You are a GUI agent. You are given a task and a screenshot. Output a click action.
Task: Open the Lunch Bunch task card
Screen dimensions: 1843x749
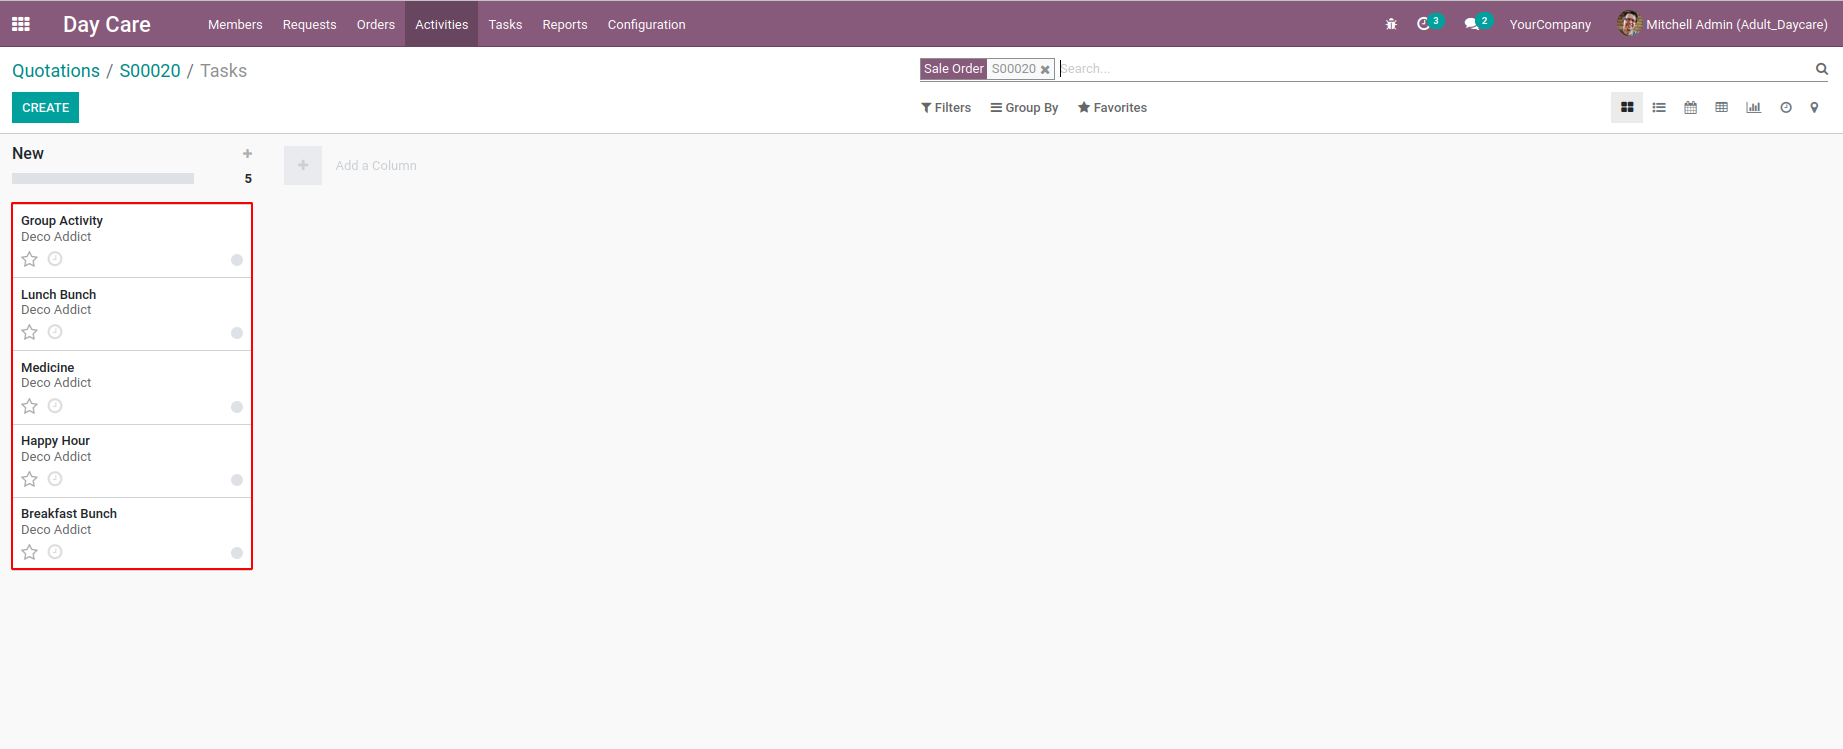coord(132,314)
